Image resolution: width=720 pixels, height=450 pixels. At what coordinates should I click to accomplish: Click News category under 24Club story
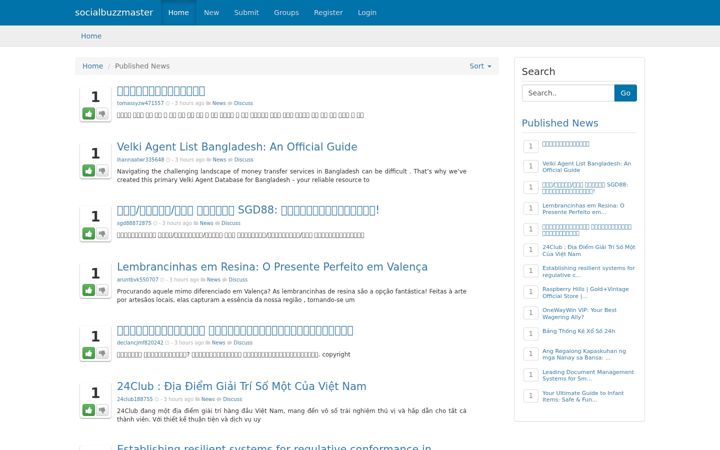coord(208,399)
